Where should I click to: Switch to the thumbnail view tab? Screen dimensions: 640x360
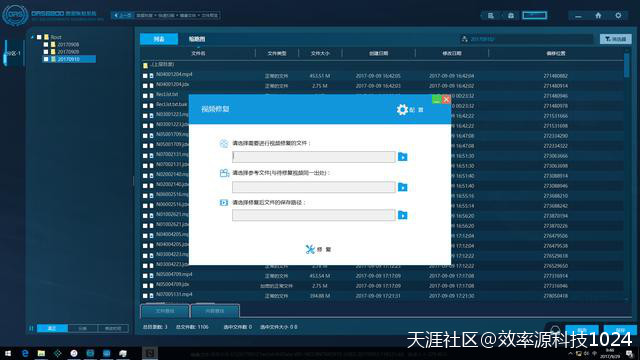tap(197, 39)
